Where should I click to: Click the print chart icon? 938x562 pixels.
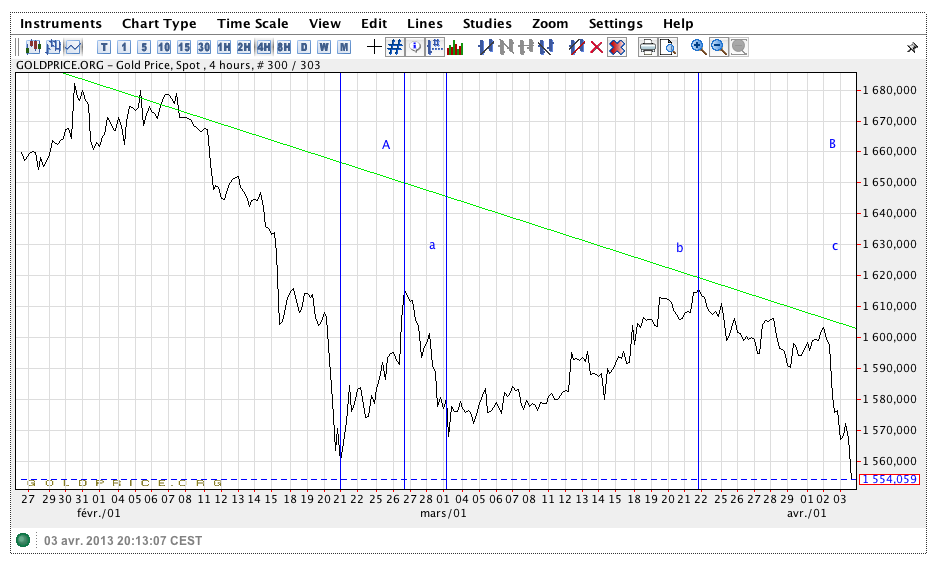[647, 47]
